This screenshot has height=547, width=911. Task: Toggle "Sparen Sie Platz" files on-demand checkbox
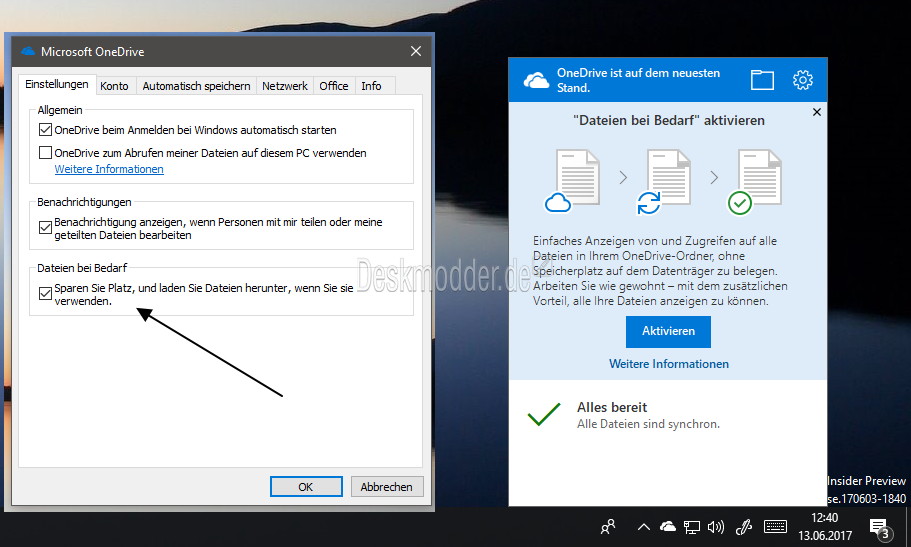coord(45,294)
